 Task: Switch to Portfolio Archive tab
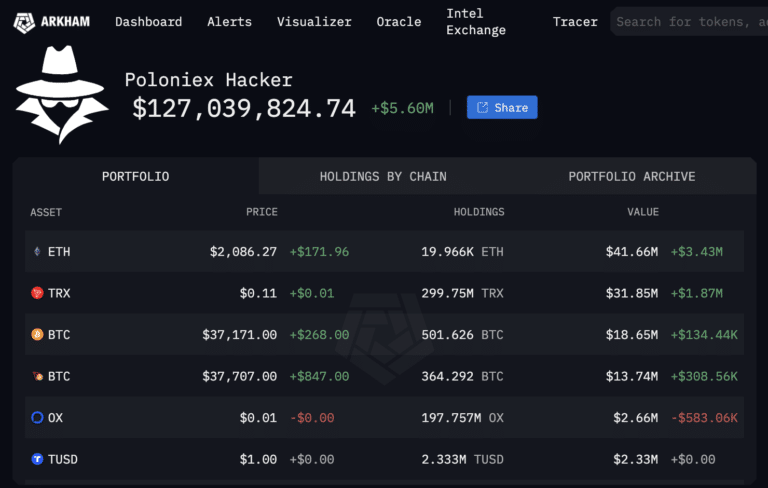click(x=632, y=176)
